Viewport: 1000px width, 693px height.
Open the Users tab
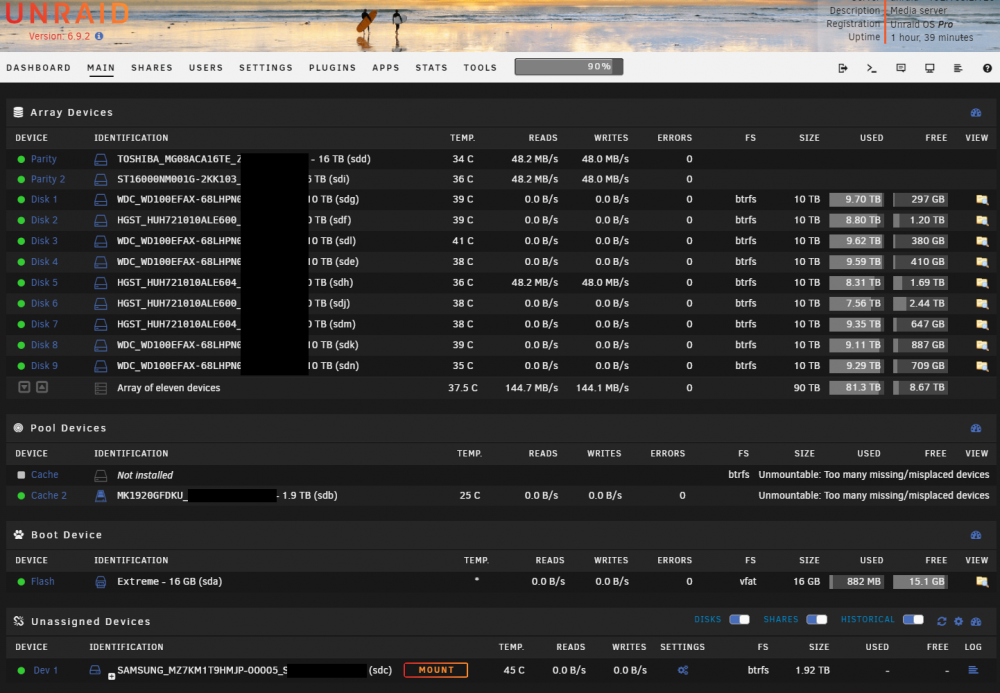(206, 68)
